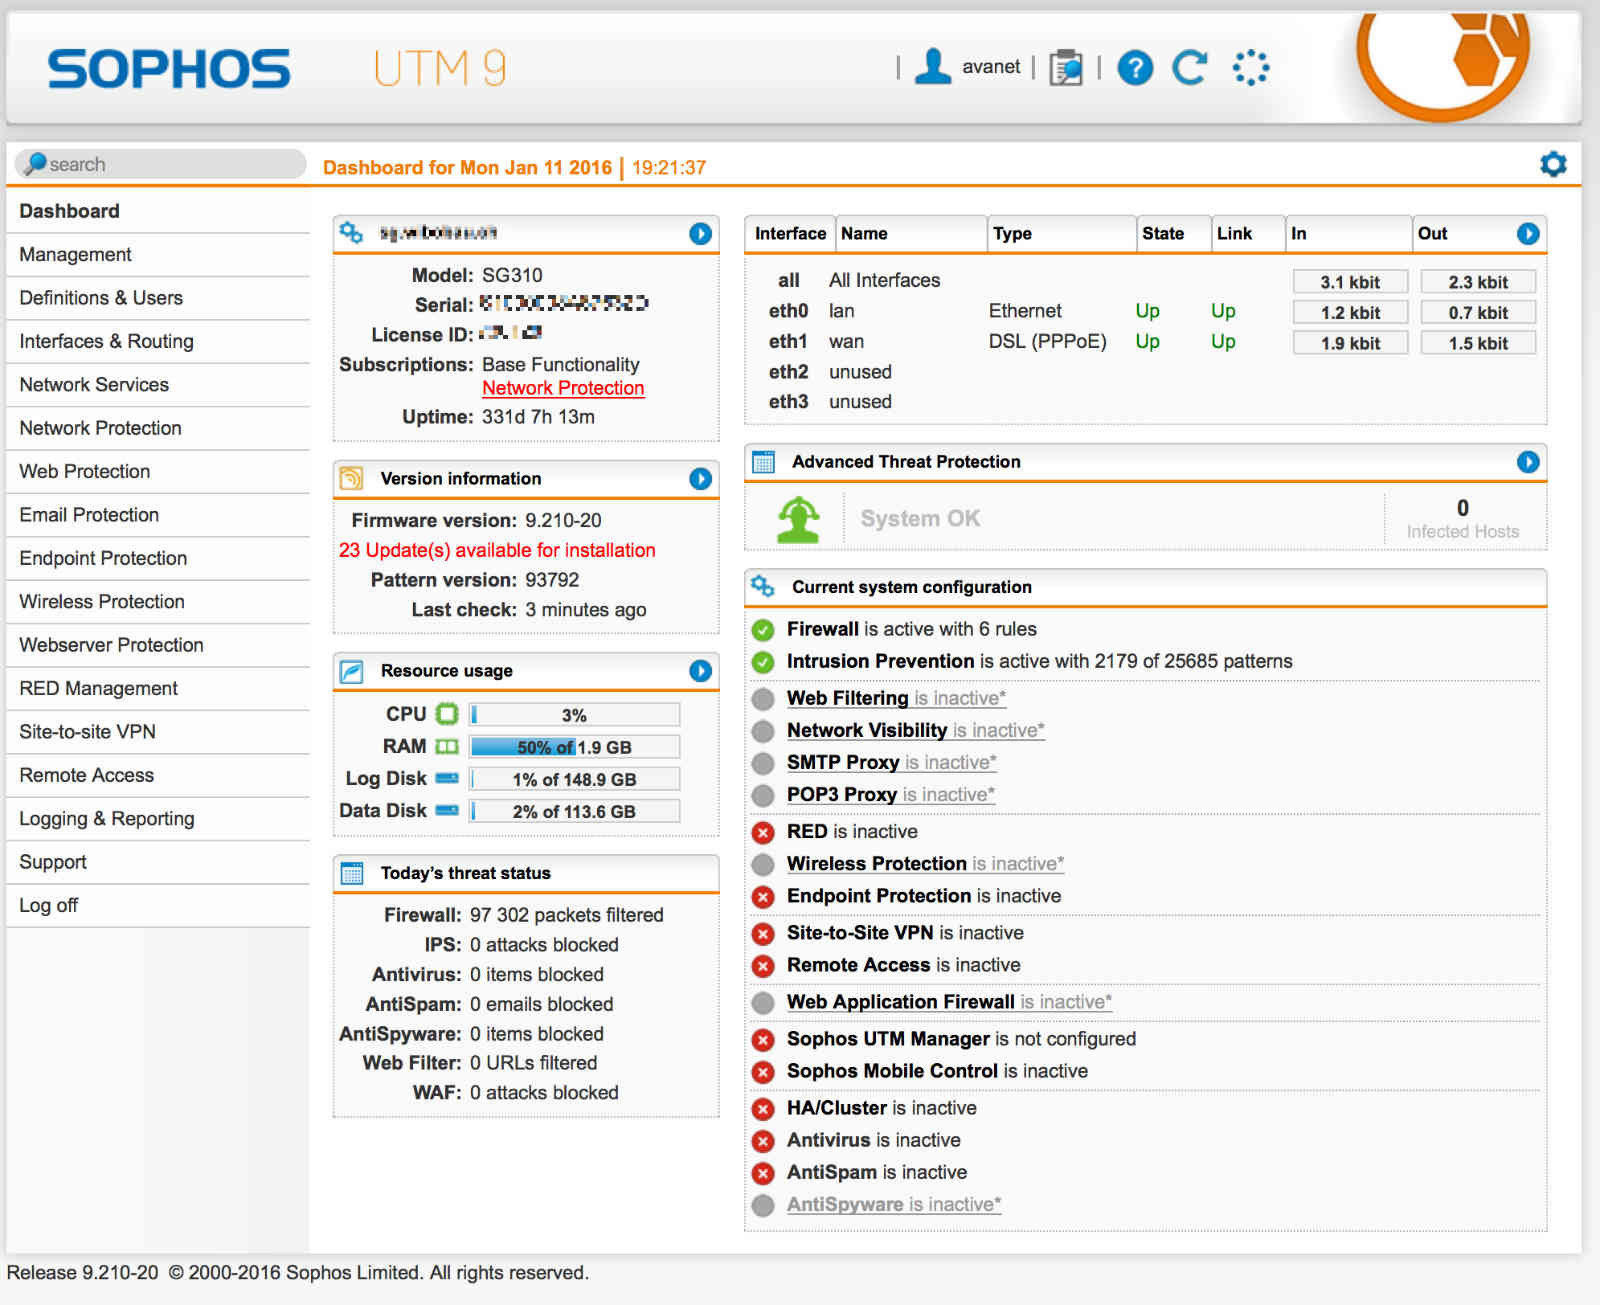Open Network Protection in sidebar menu

(100, 428)
